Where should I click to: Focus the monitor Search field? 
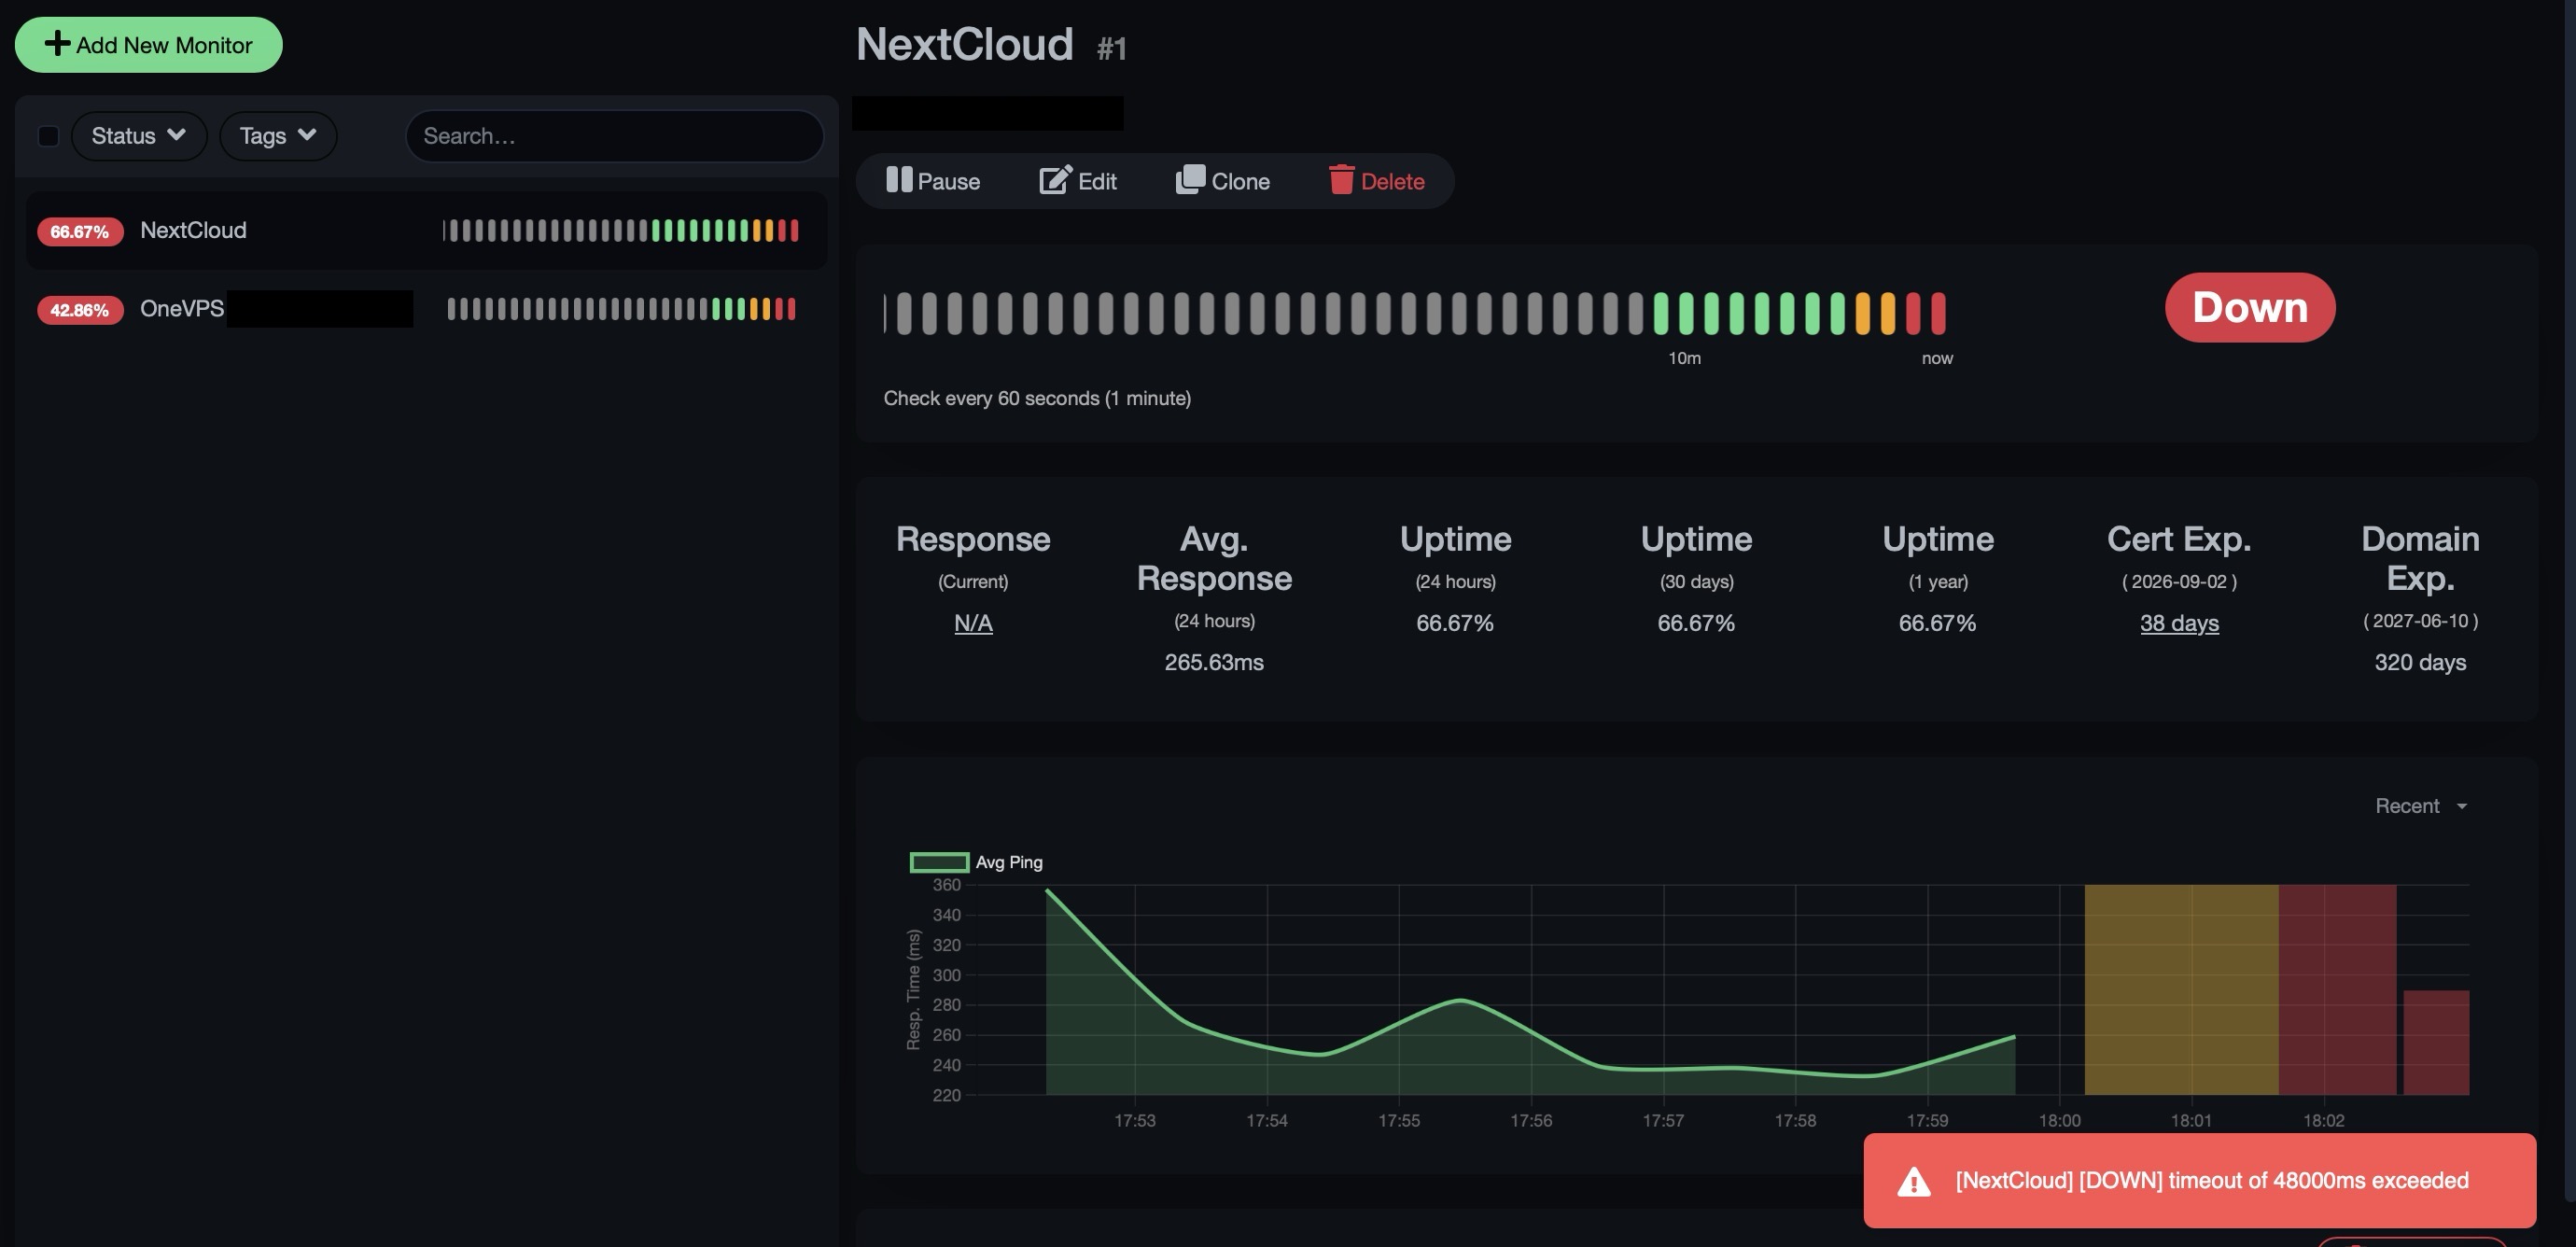click(614, 136)
